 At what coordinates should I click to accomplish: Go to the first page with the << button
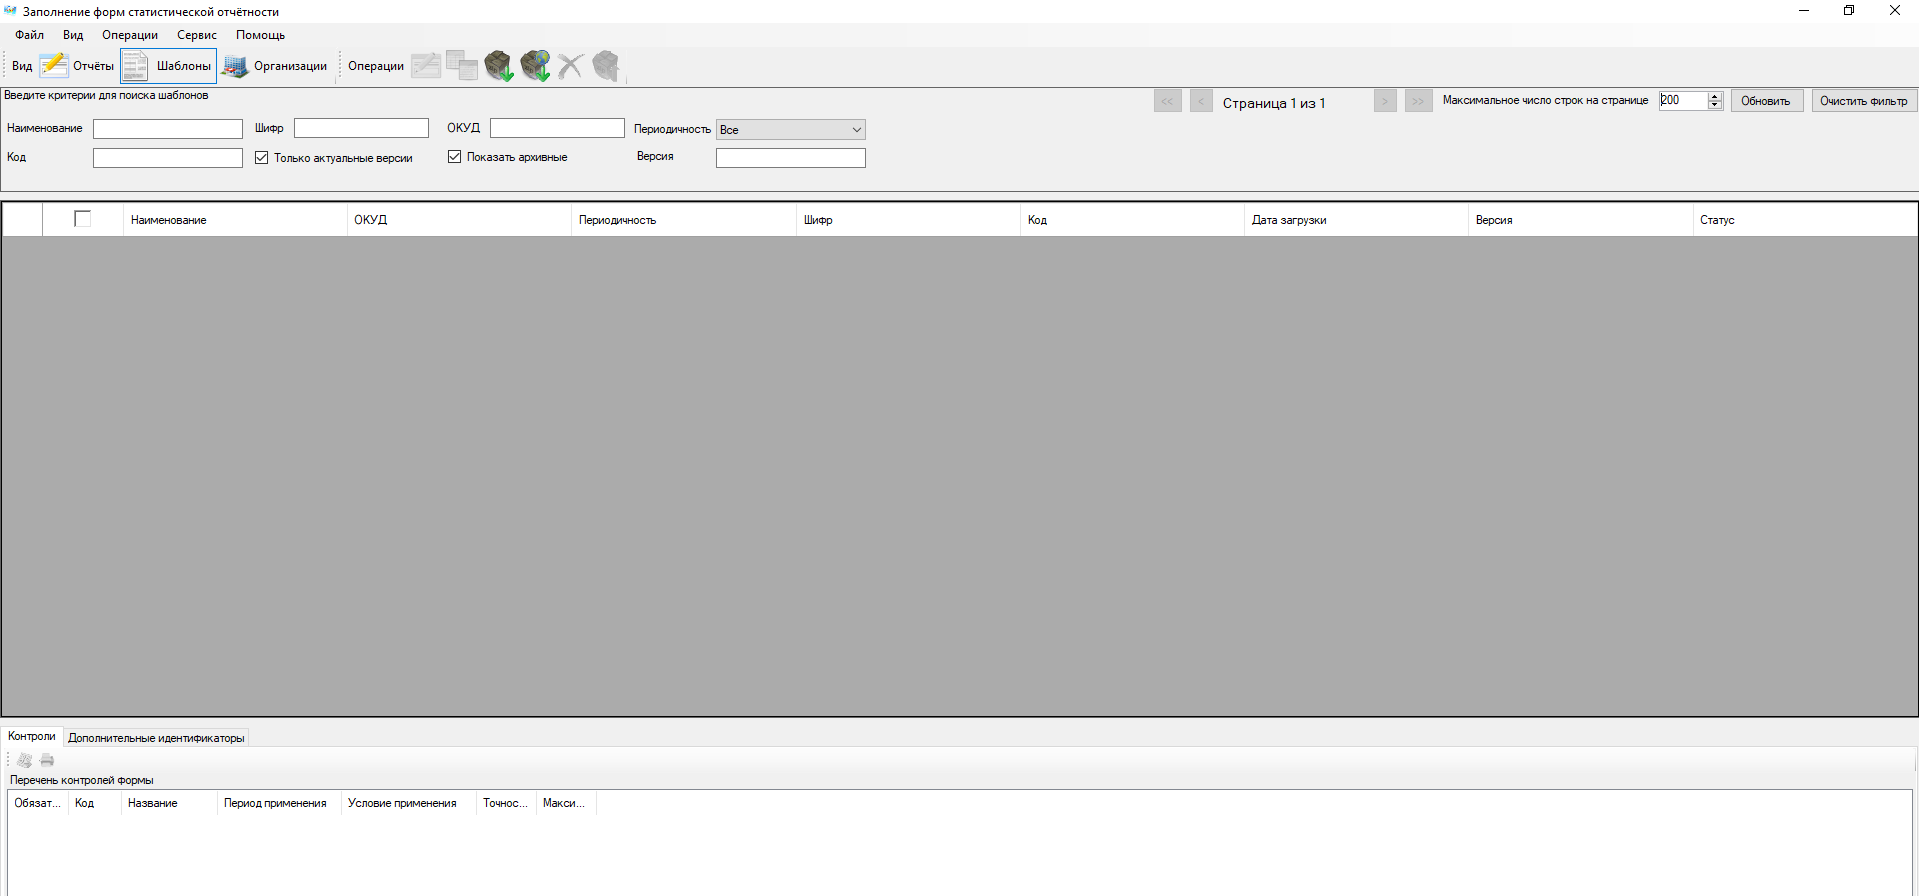[1168, 101]
